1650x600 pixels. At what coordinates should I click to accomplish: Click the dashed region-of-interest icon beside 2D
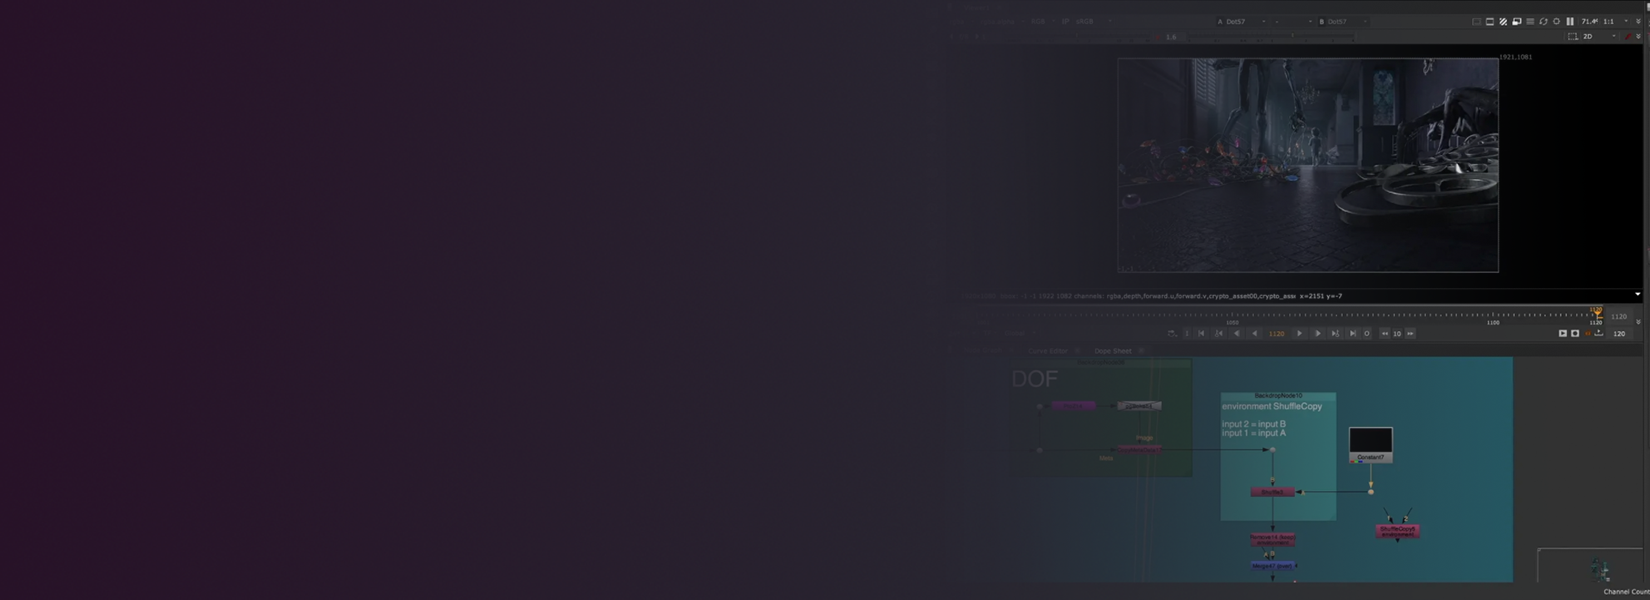(1573, 36)
